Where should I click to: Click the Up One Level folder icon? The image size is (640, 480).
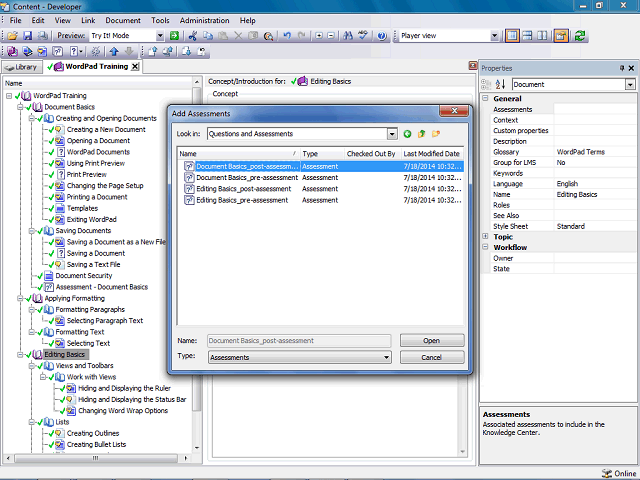click(421, 134)
